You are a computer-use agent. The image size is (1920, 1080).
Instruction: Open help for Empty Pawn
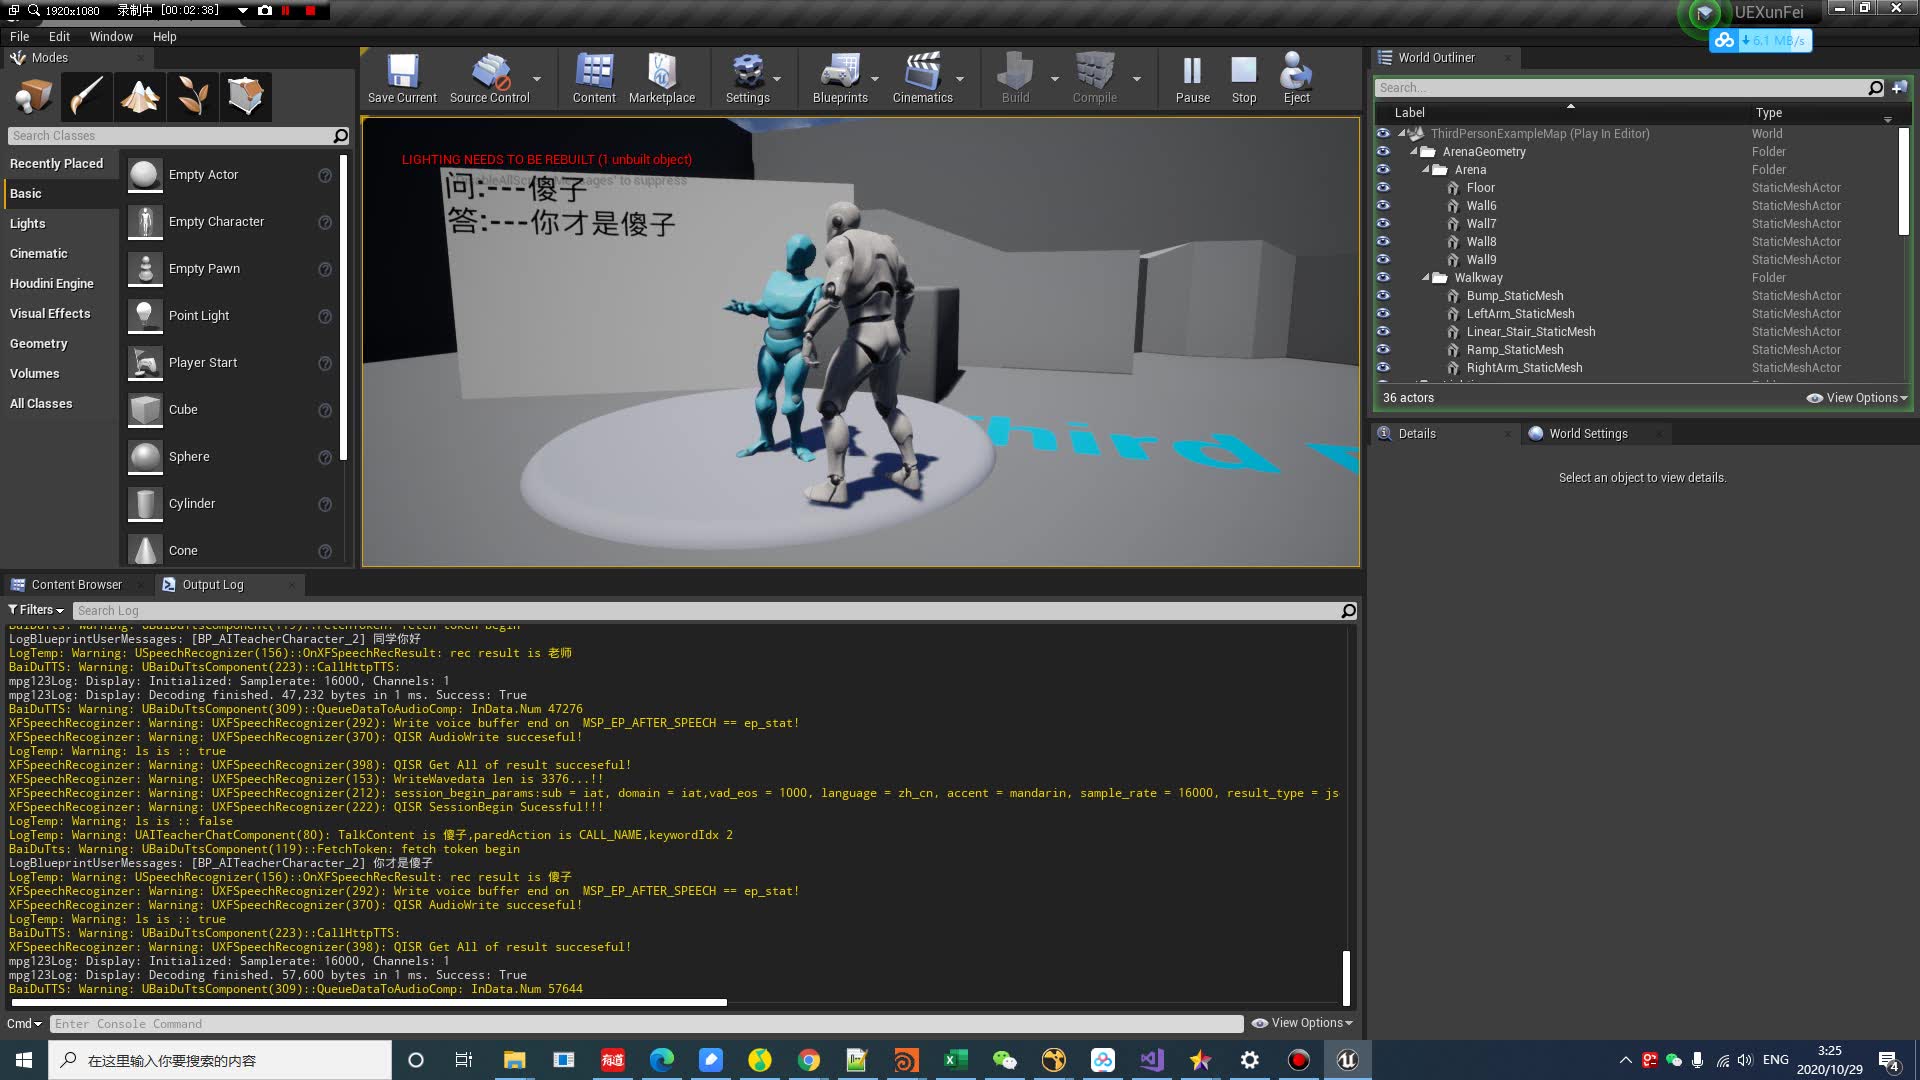325,269
